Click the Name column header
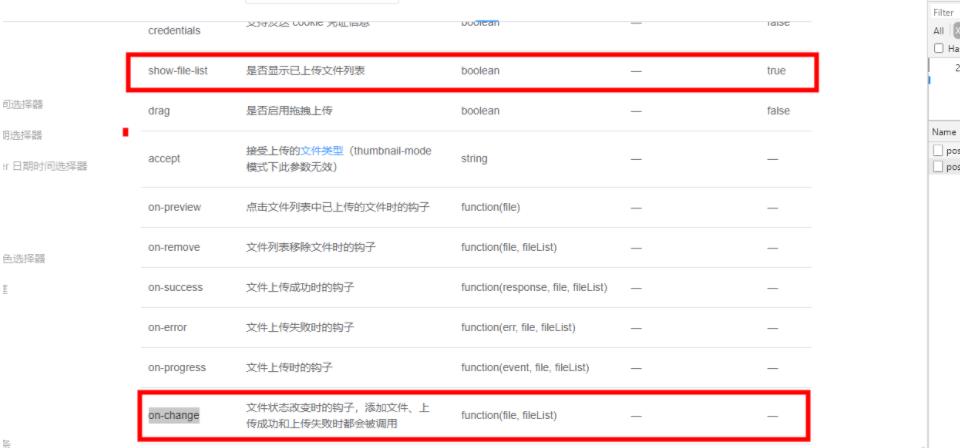Viewport: 960px width, 448px height. (x=943, y=131)
